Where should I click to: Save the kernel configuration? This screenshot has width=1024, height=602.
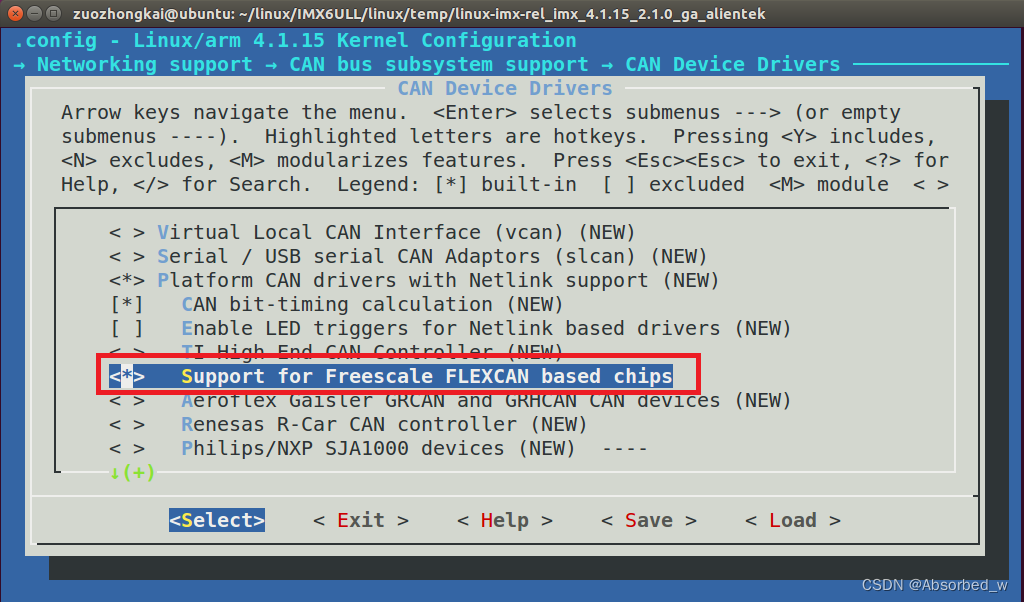pos(648,520)
